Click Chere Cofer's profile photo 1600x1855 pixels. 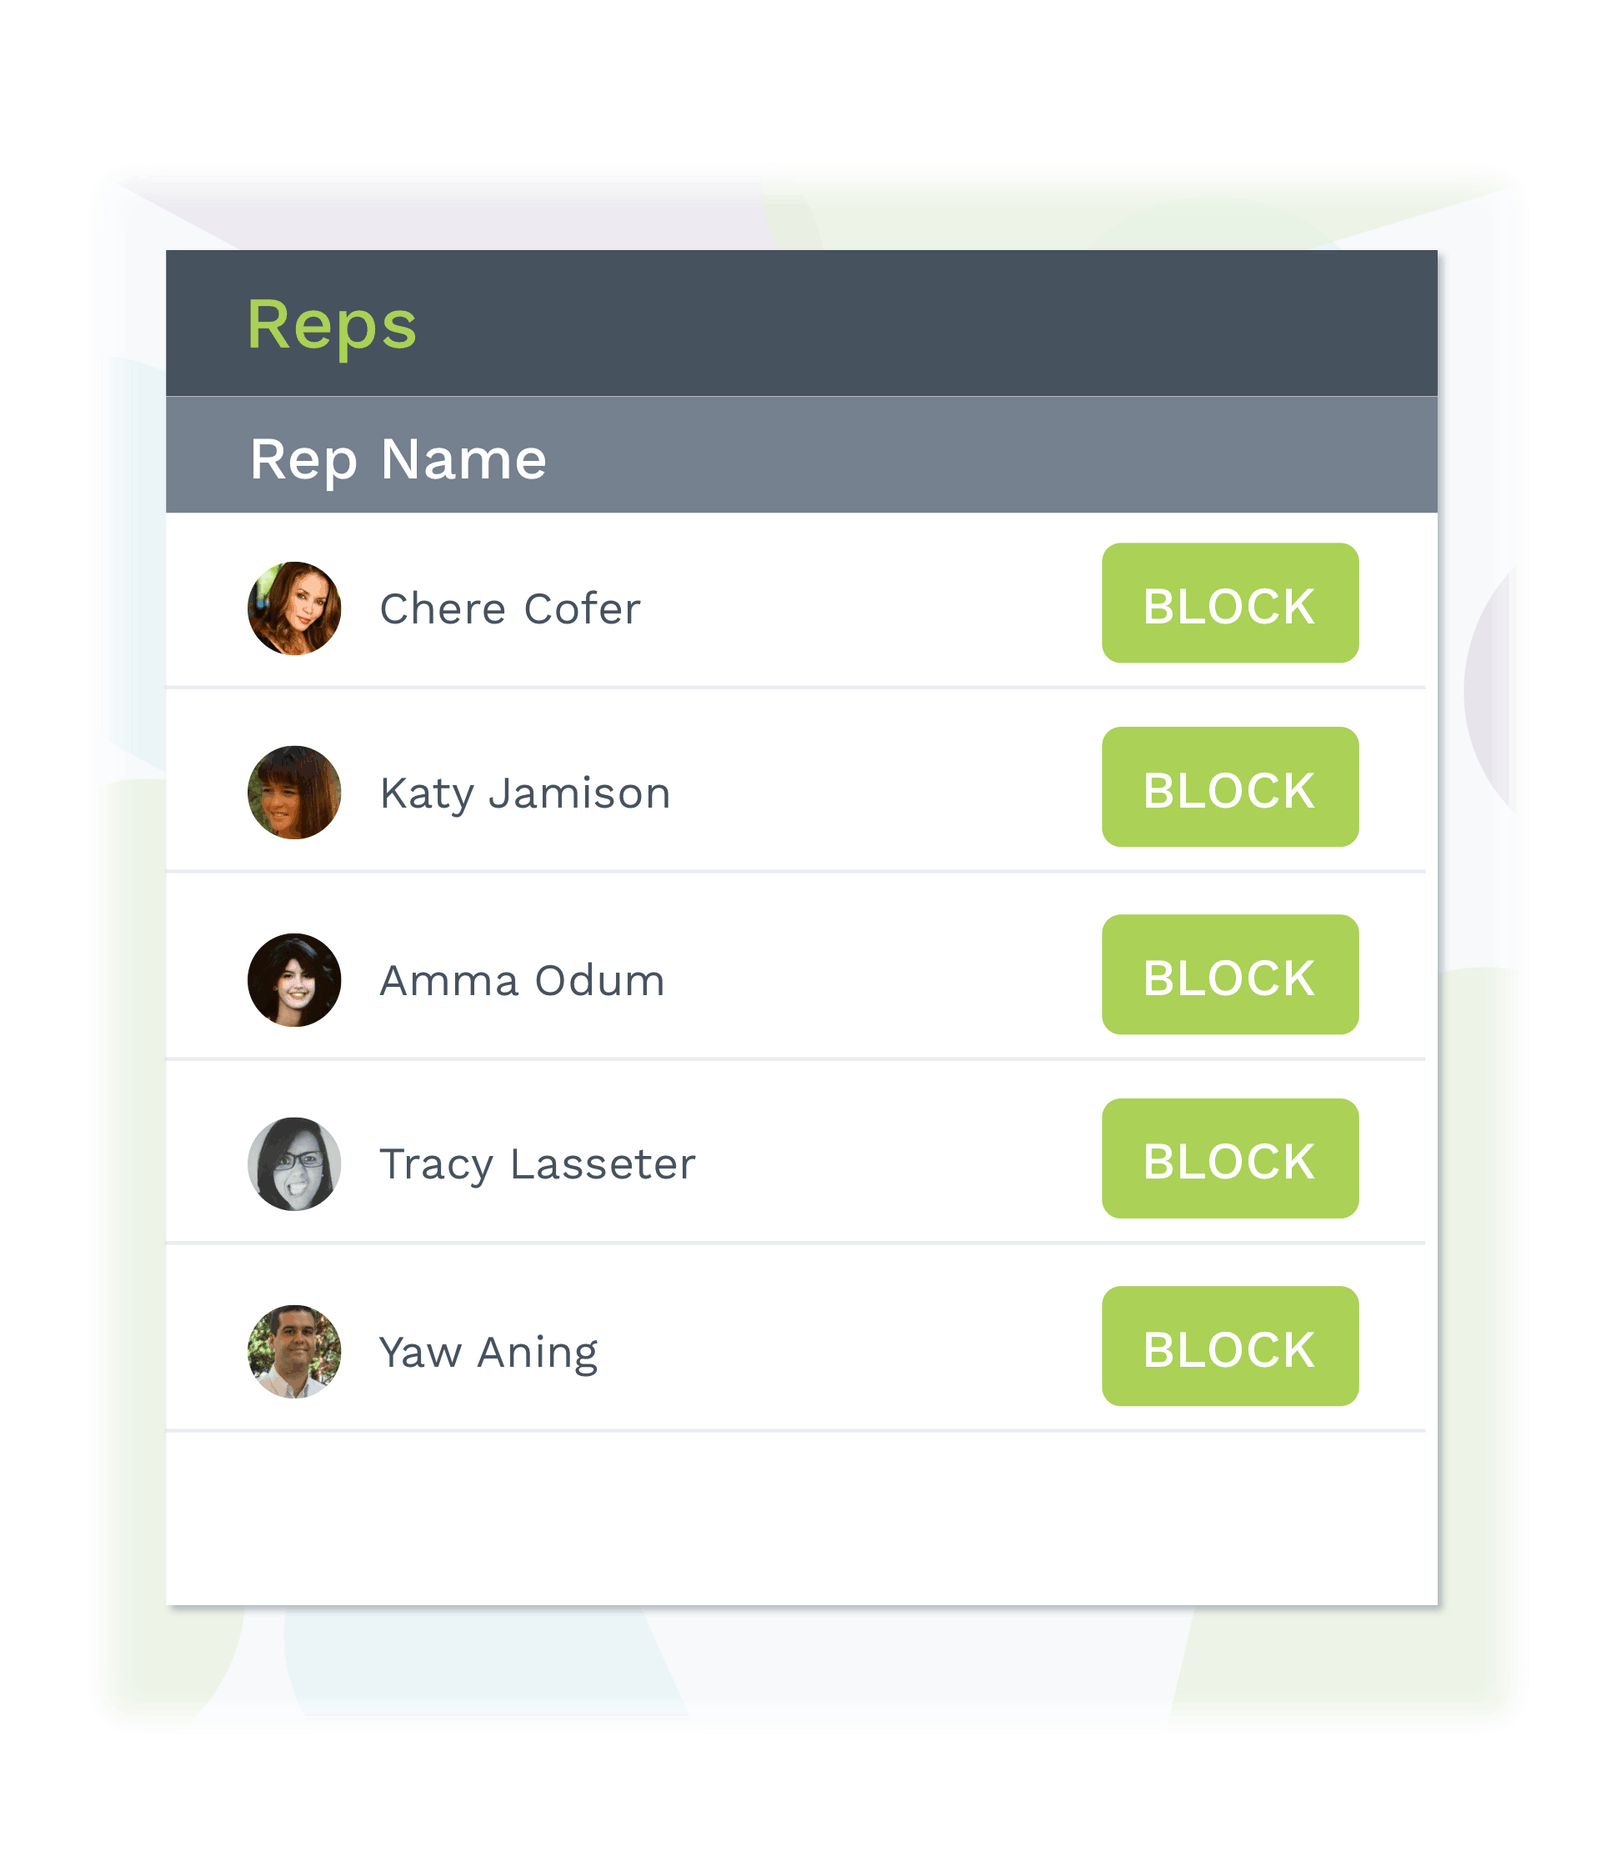tap(294, 608)
